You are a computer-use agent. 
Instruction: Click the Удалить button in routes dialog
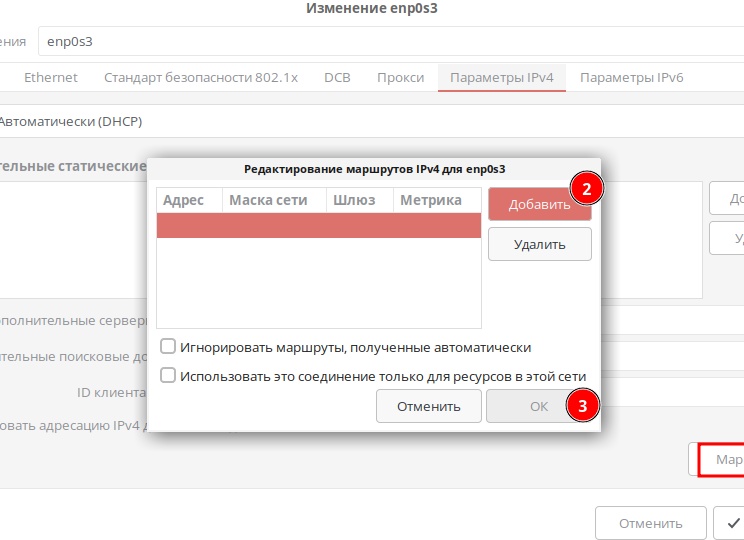click(x=539, y=244)
